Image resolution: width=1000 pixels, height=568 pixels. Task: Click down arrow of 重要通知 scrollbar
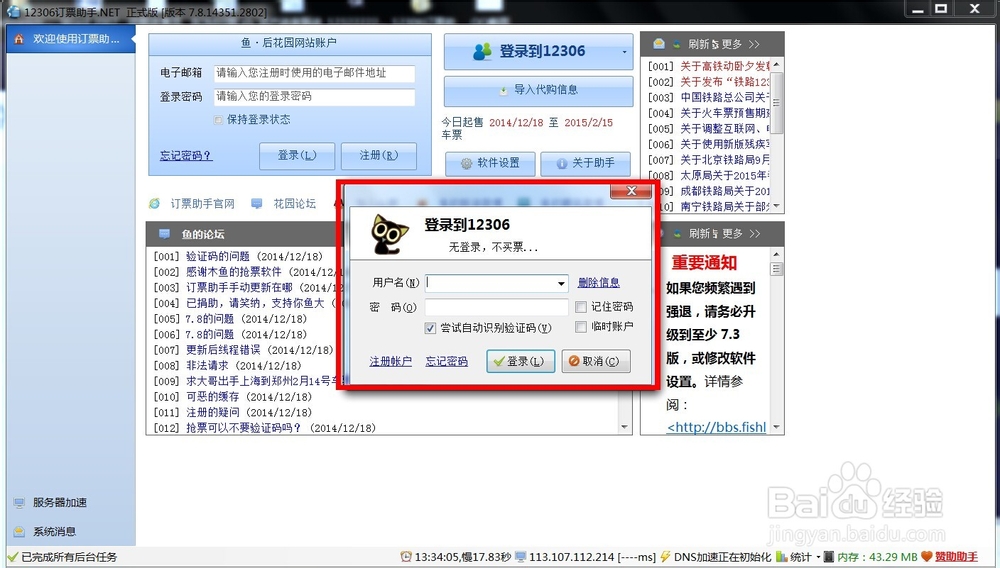coord(776,427)
